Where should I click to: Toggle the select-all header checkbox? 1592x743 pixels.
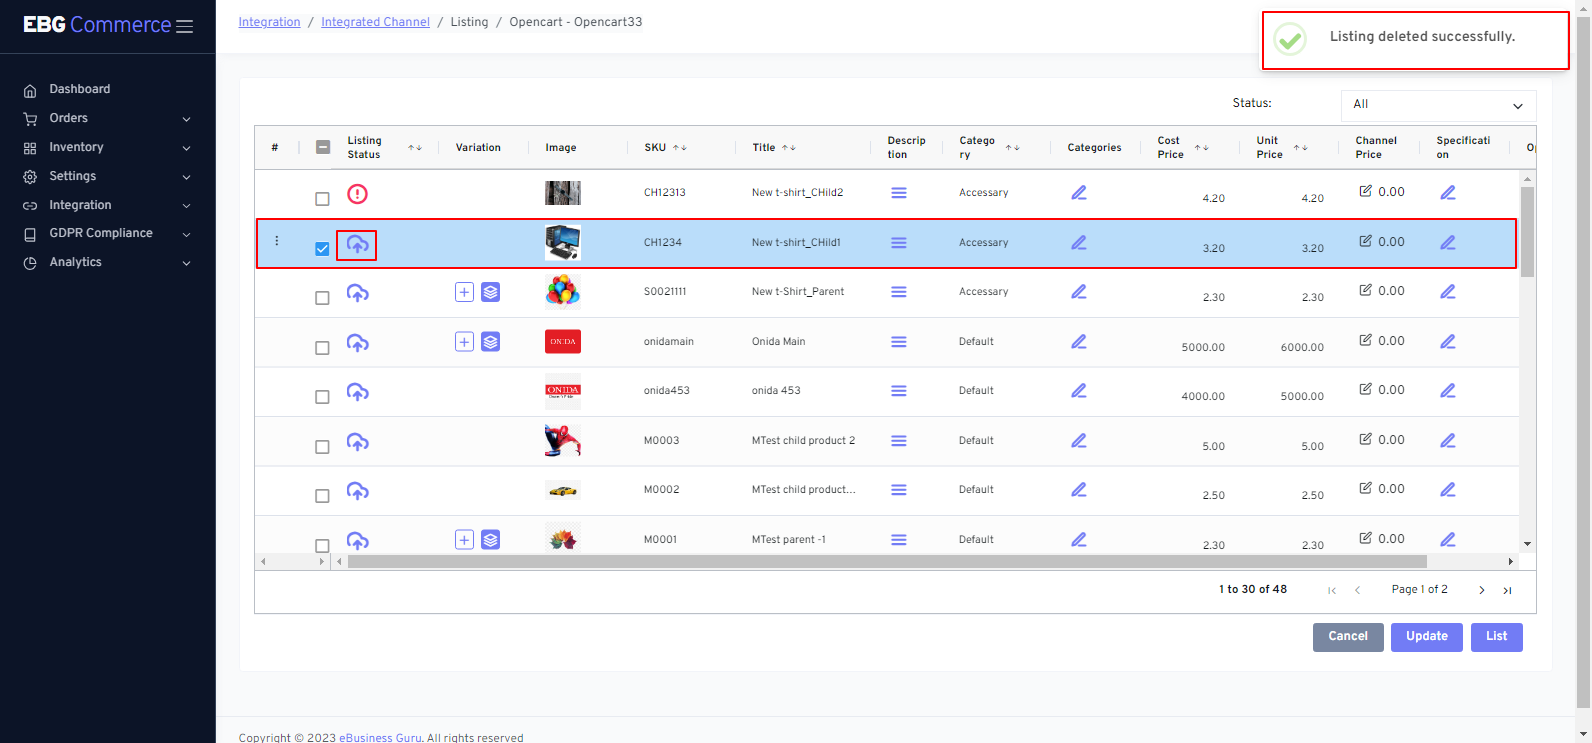pyautogui.click(x=323, y=147)
